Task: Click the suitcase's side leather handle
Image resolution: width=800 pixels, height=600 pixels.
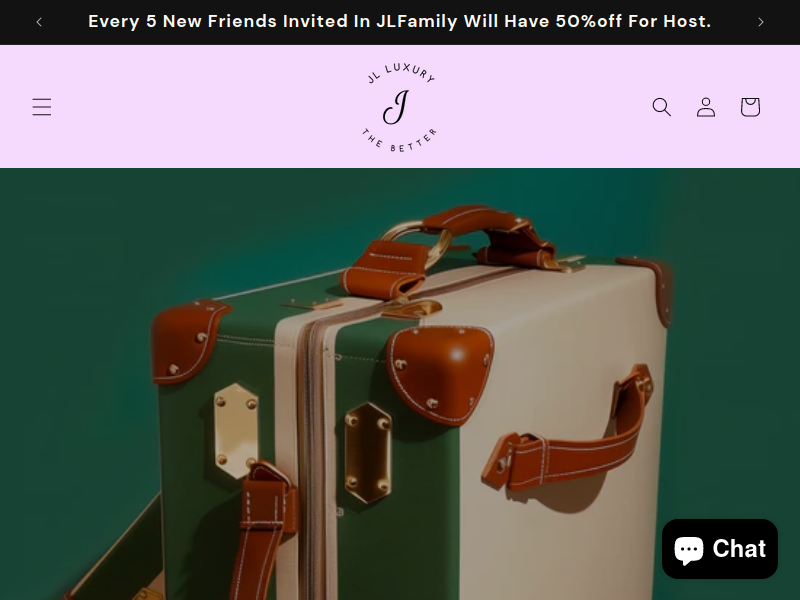Action: coord(566,438)
